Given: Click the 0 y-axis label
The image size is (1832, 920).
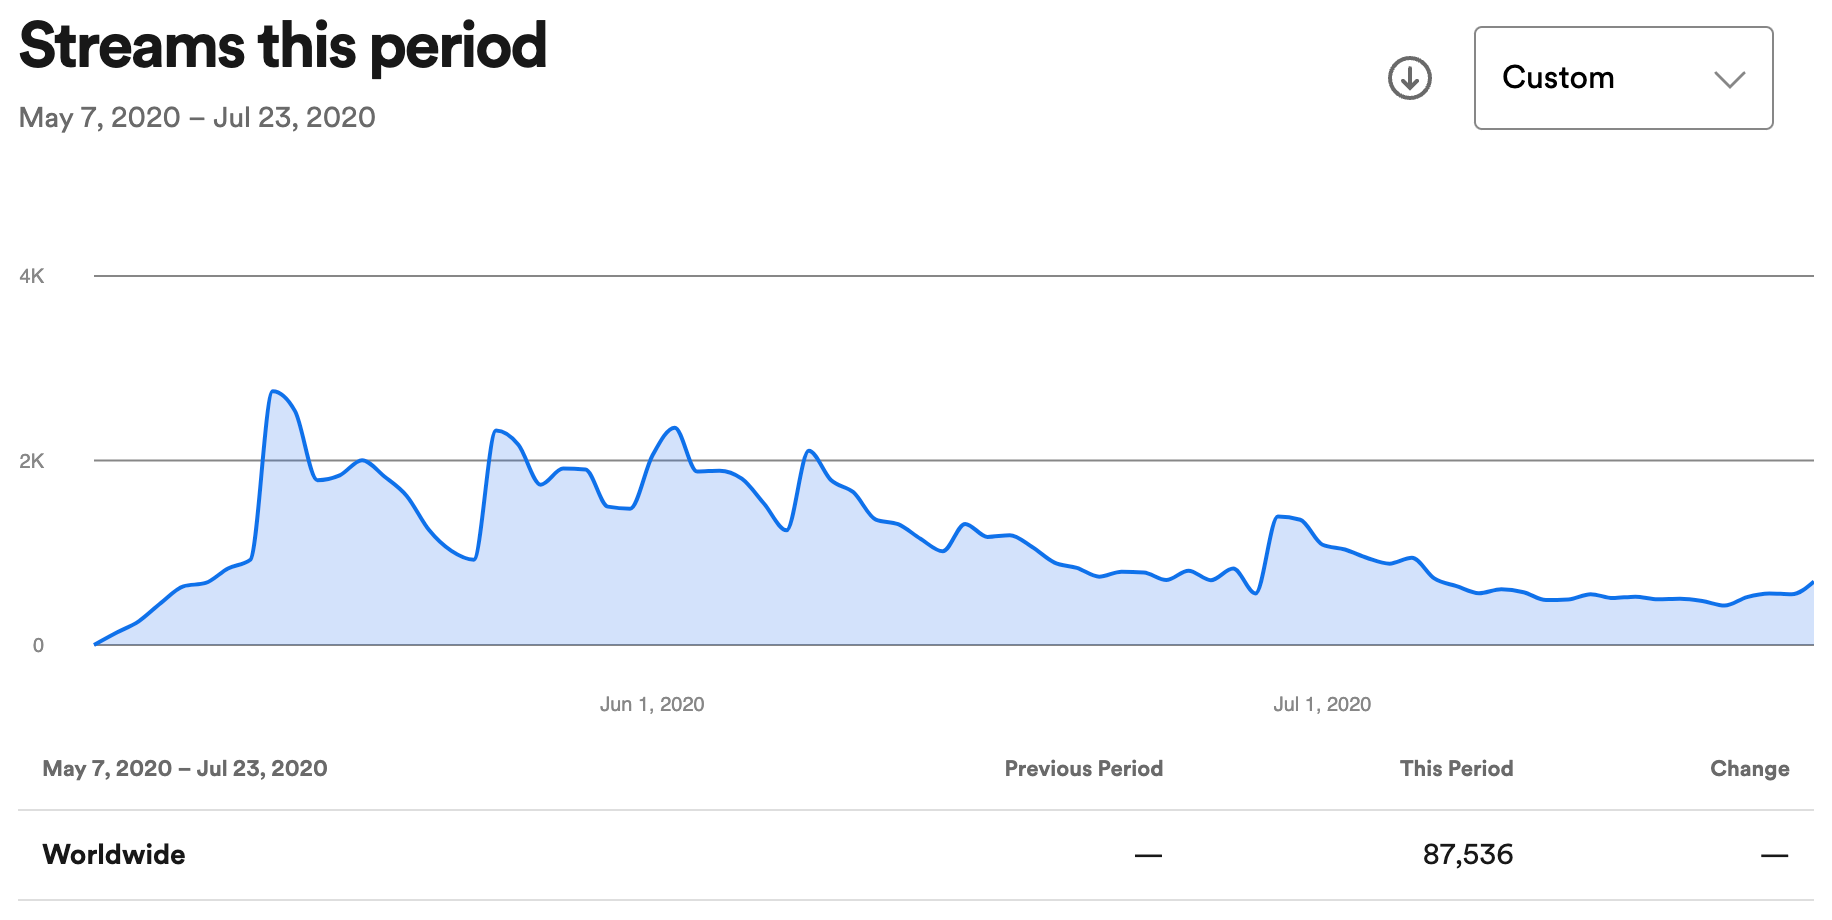Looking at the screenshot, I should tap(38, 646).
